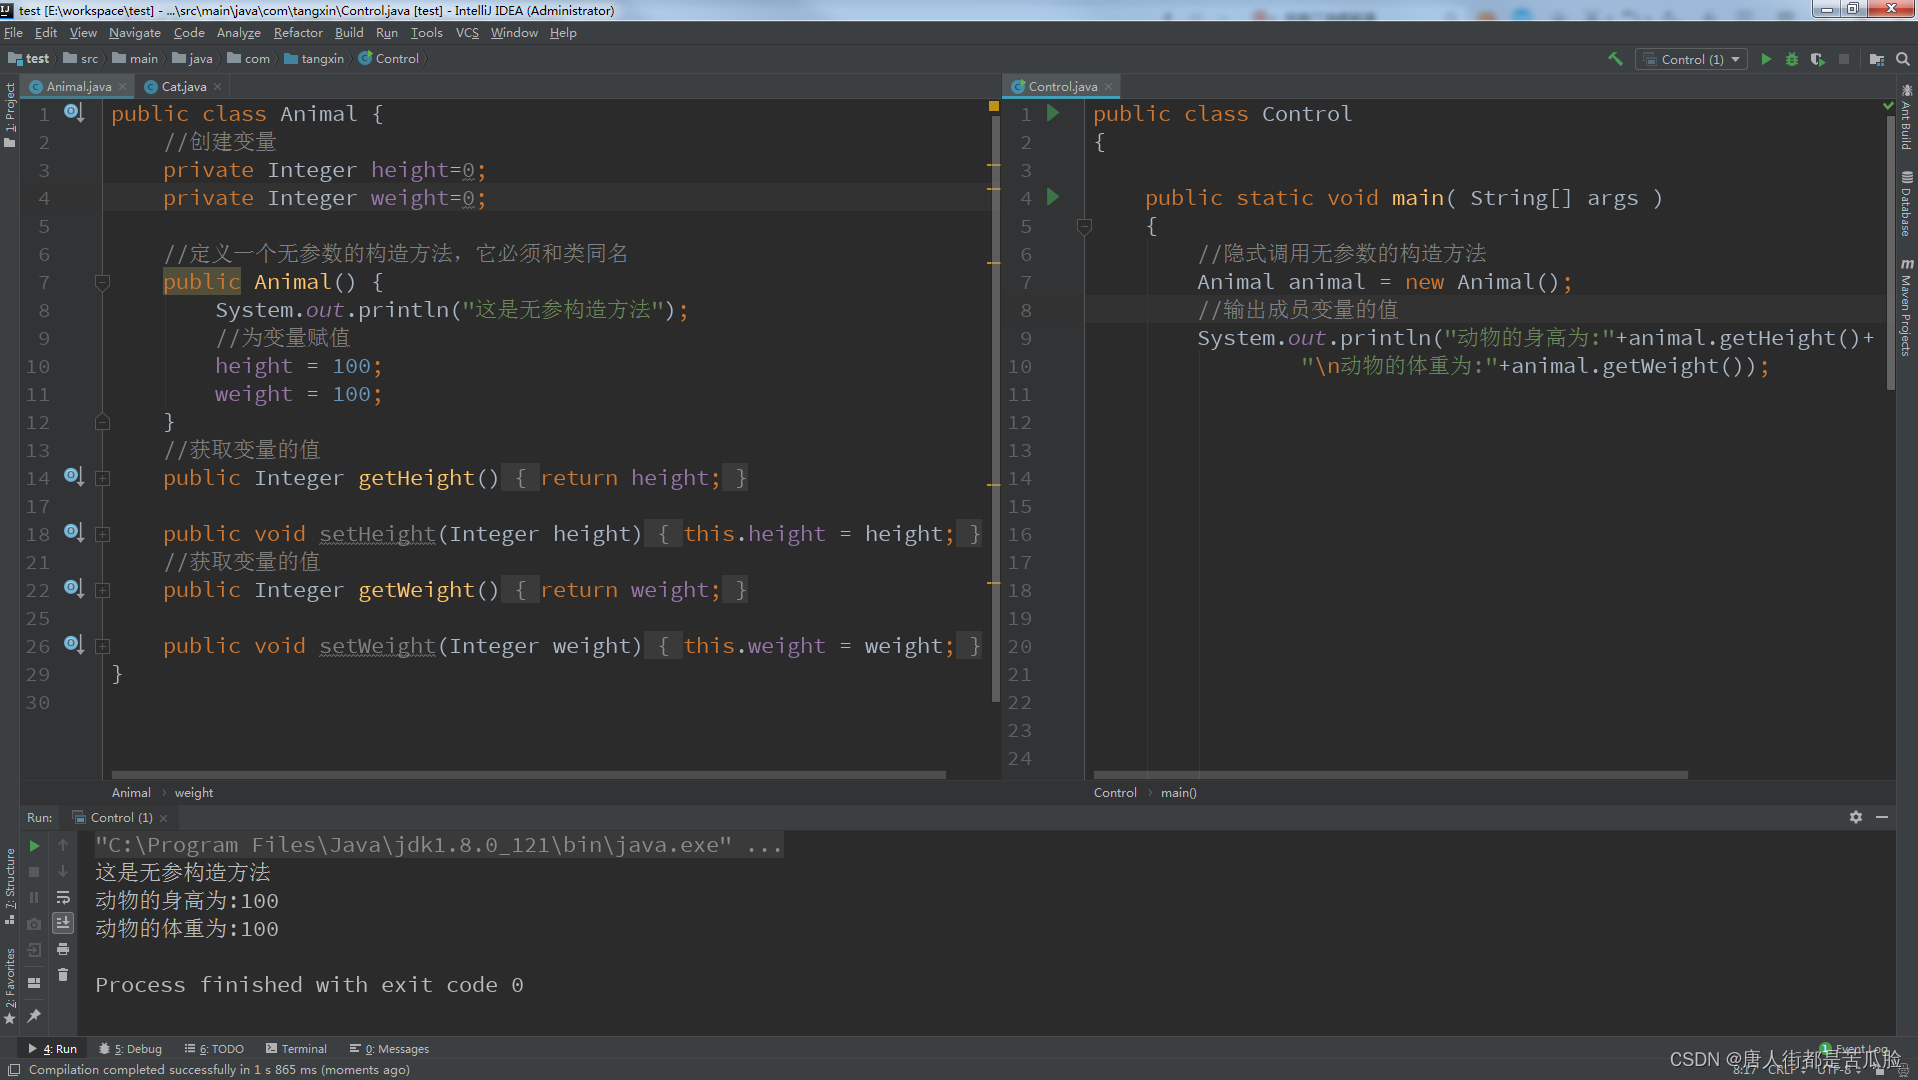Toggle the Project tool window

10,115
